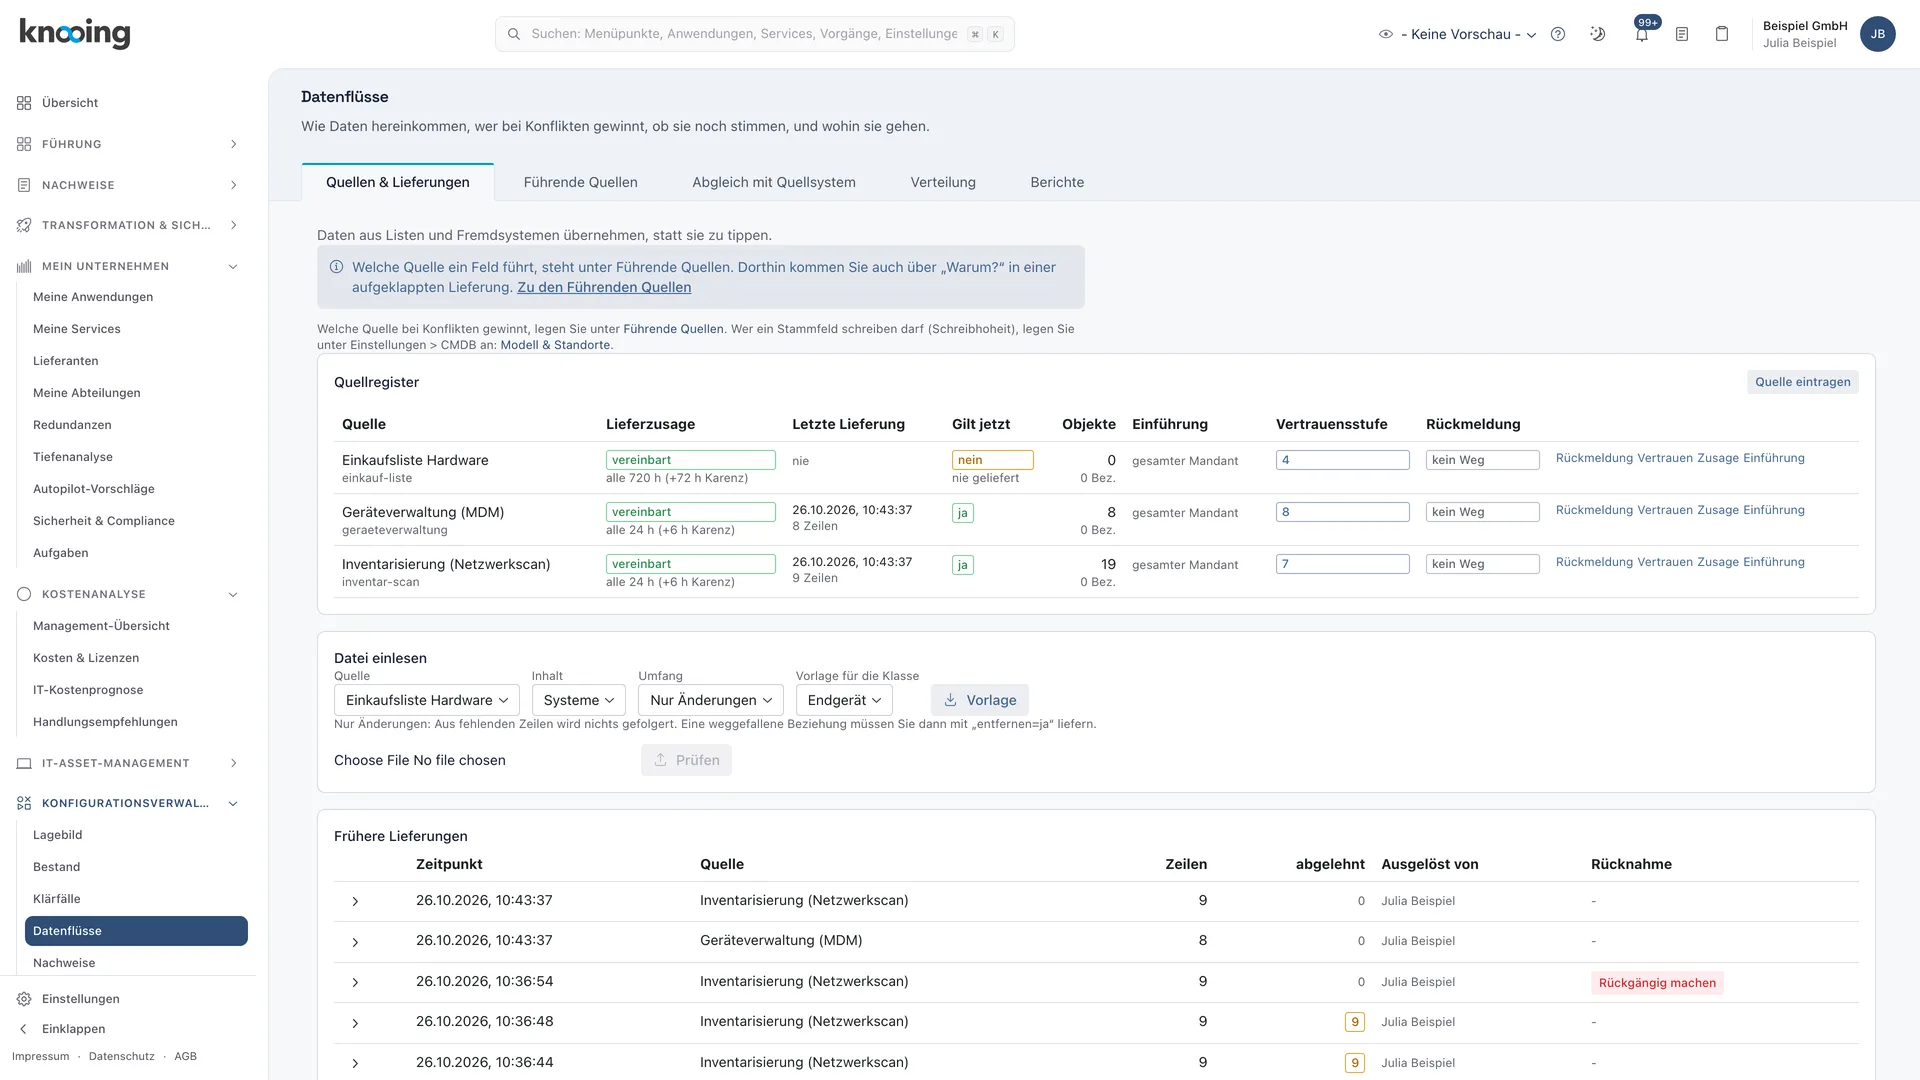This screenshot has width=1920, height=1080.
Task: Open the Inhalt dropdown Systeme
Action: click(579, 700)
